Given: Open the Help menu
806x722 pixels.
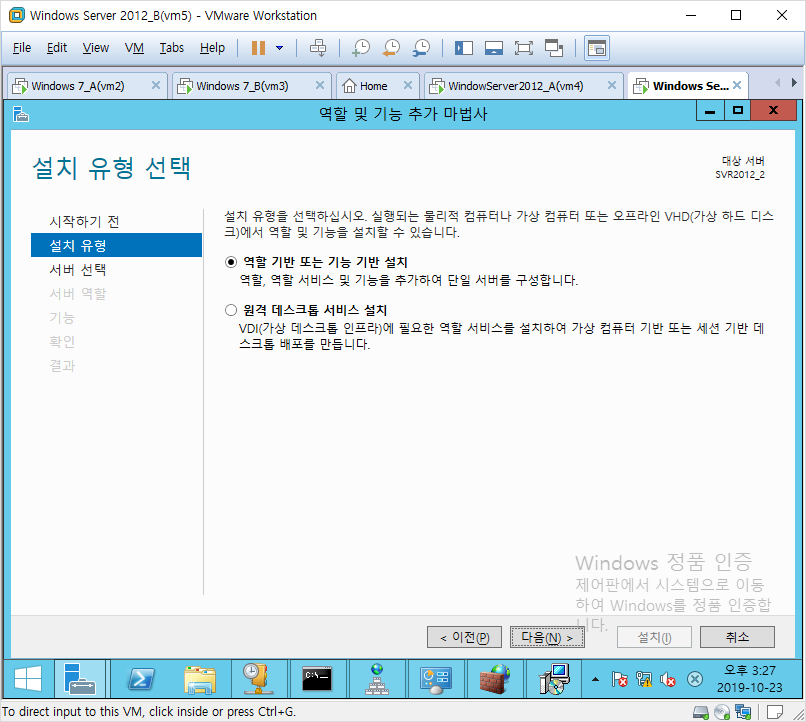Looking at the screenshot, I should (x=212, y=48).
